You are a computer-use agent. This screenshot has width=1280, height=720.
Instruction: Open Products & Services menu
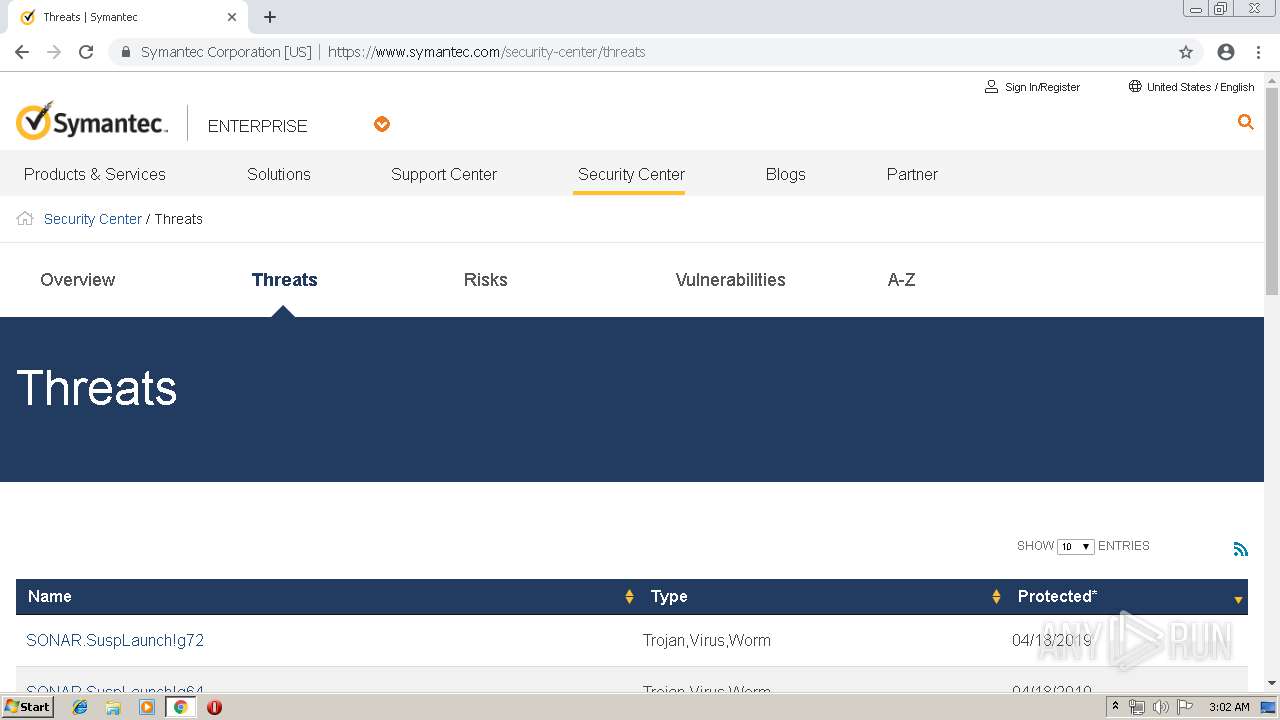95,174
